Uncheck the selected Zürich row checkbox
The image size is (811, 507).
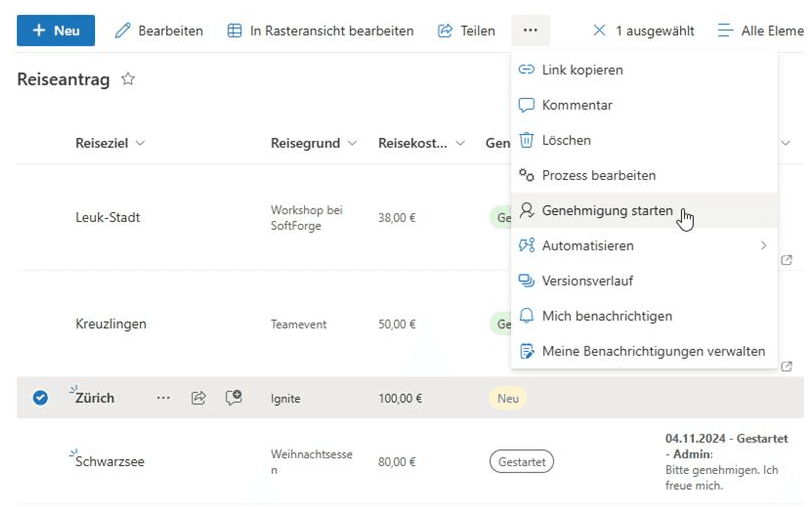coord(40,398)
